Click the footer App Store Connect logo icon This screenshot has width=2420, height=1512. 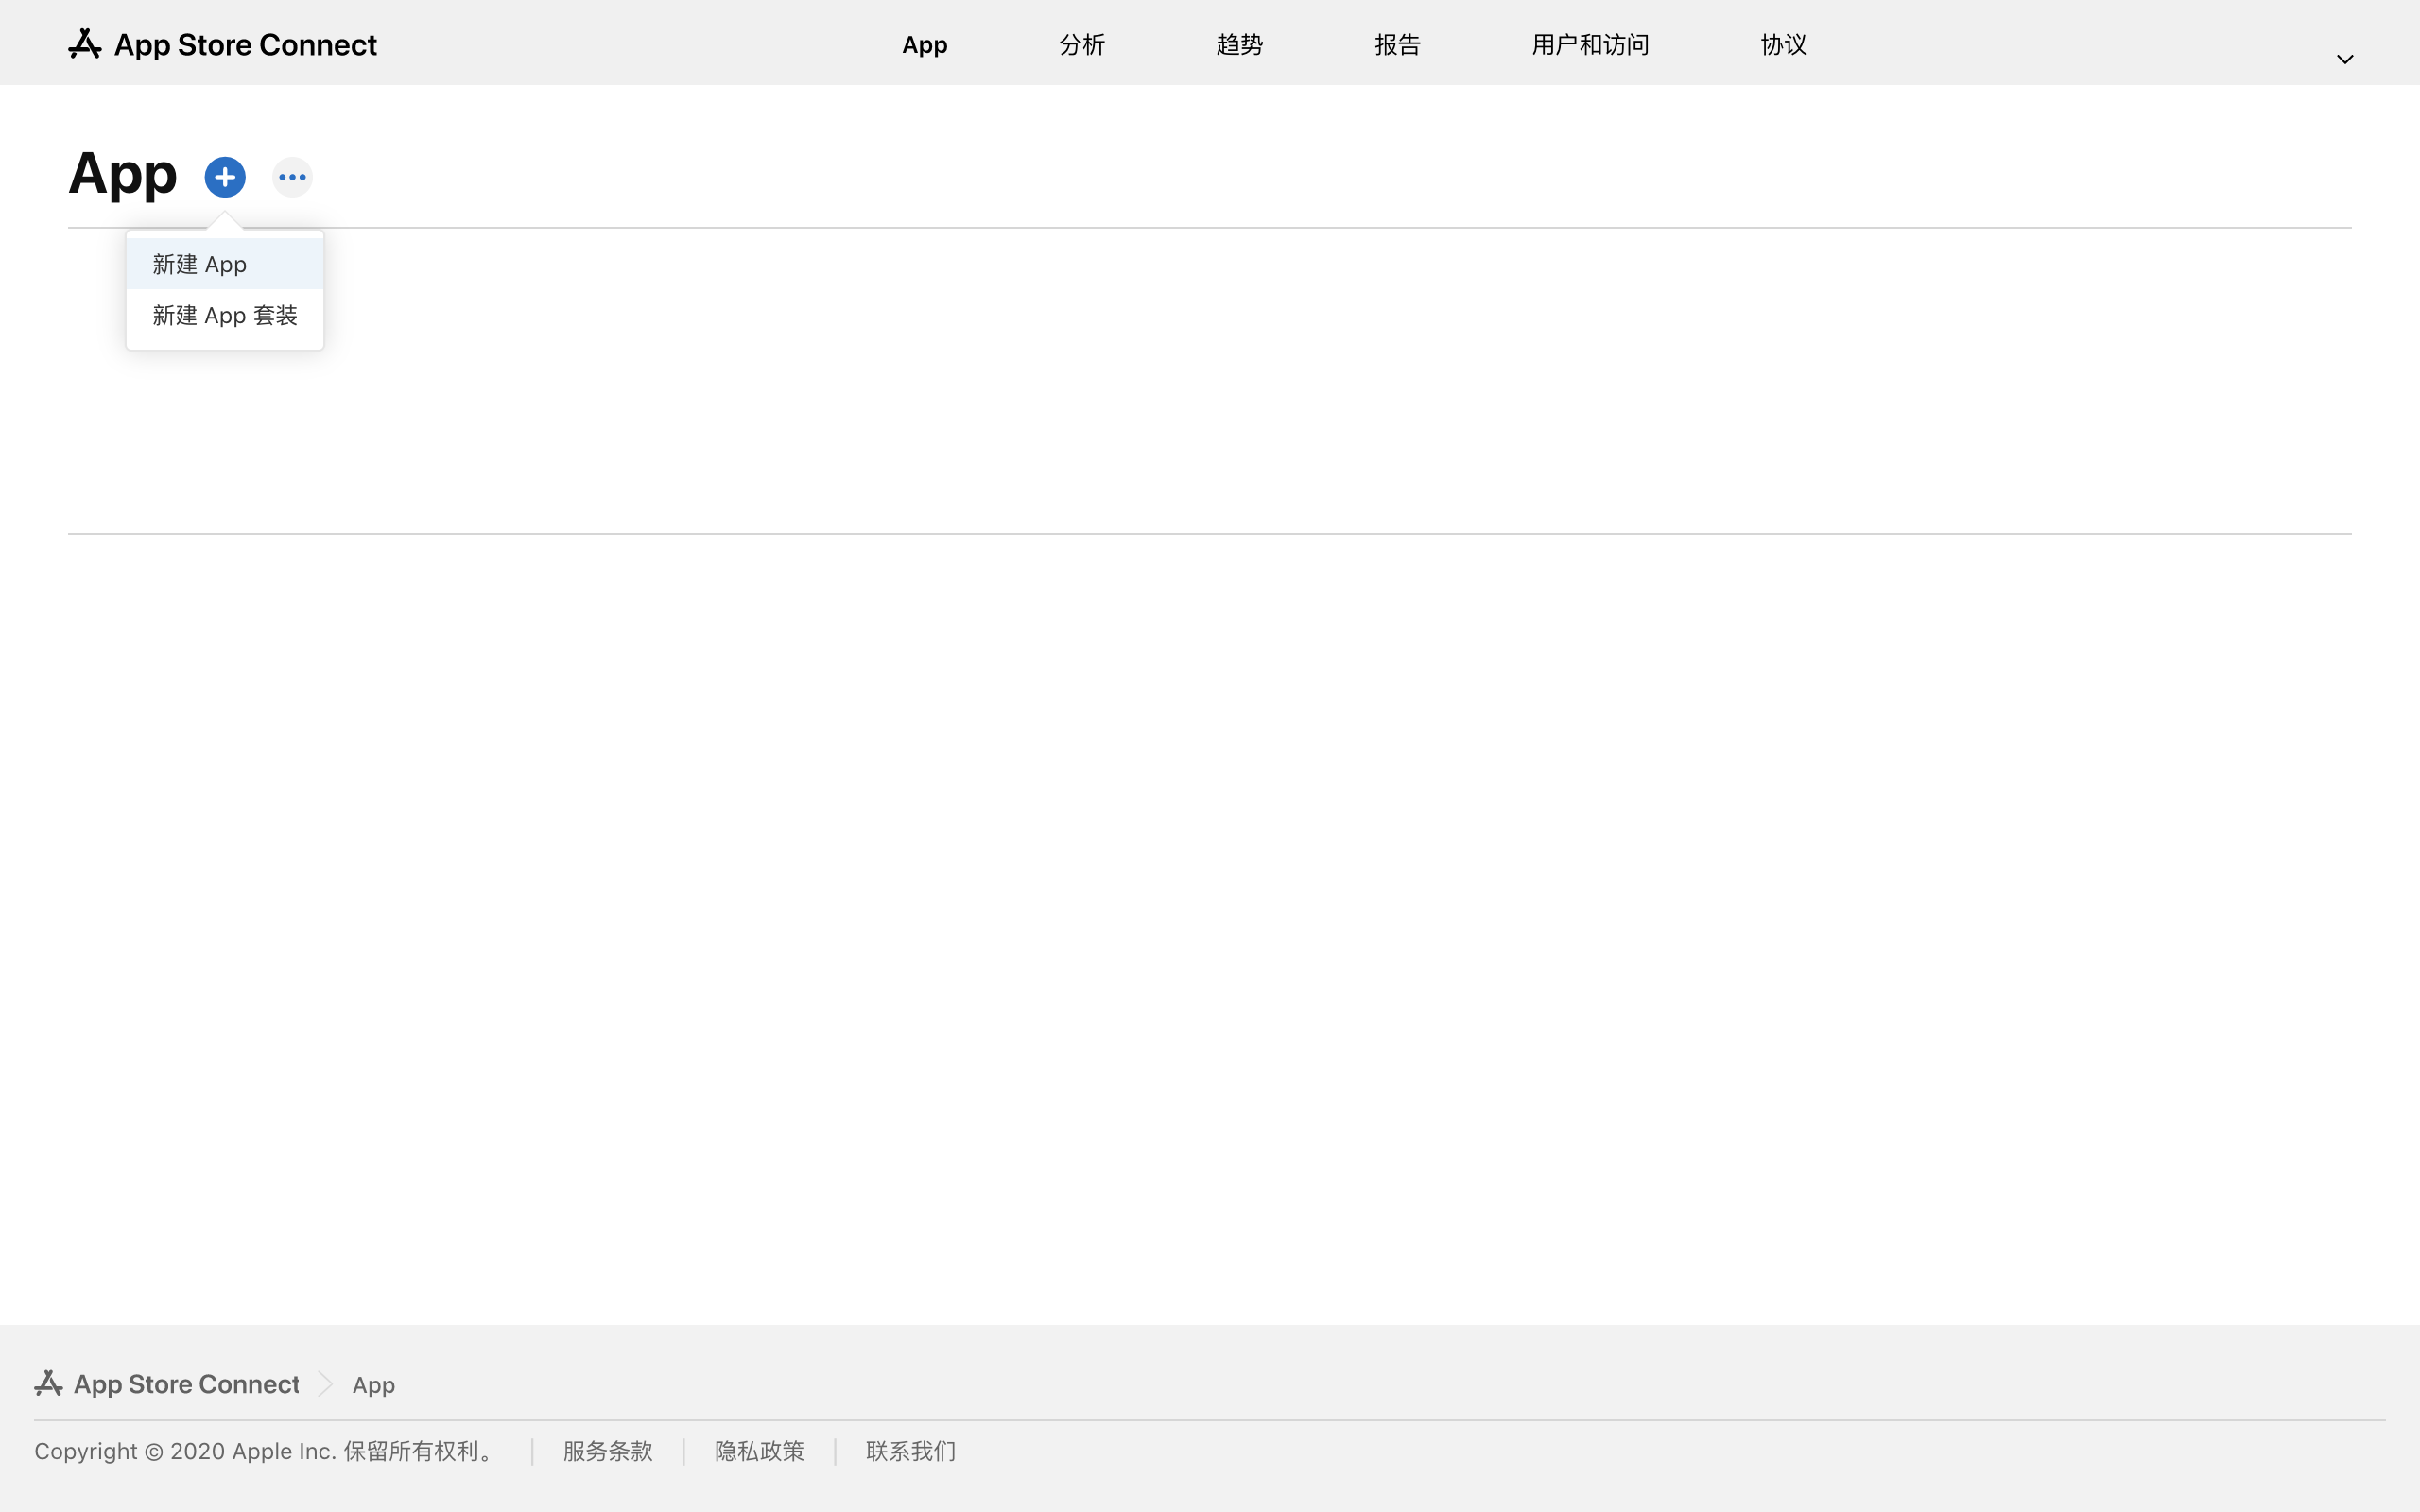coord(48,1383)
